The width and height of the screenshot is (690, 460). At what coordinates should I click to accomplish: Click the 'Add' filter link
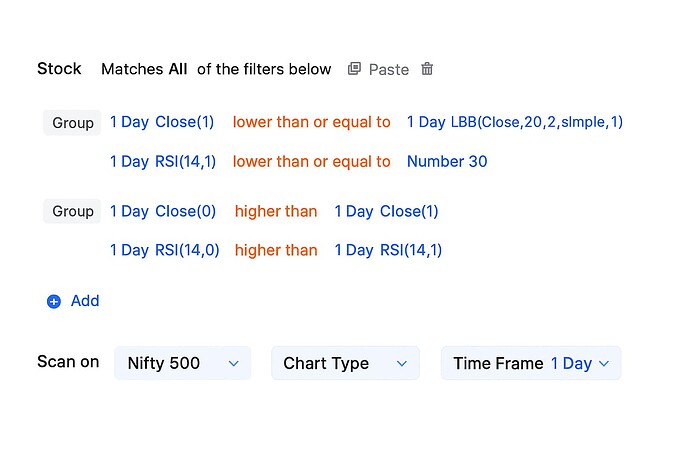tap(85, 301)
